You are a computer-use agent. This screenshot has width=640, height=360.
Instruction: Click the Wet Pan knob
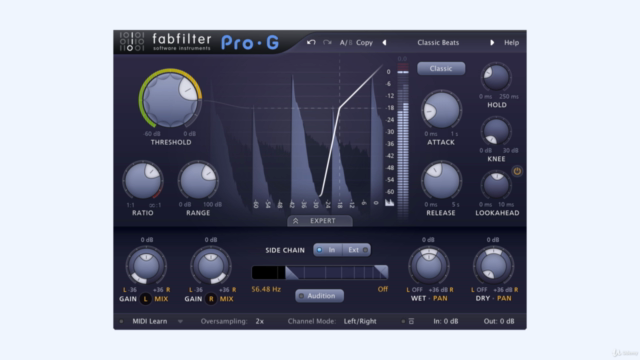point(429,266)
